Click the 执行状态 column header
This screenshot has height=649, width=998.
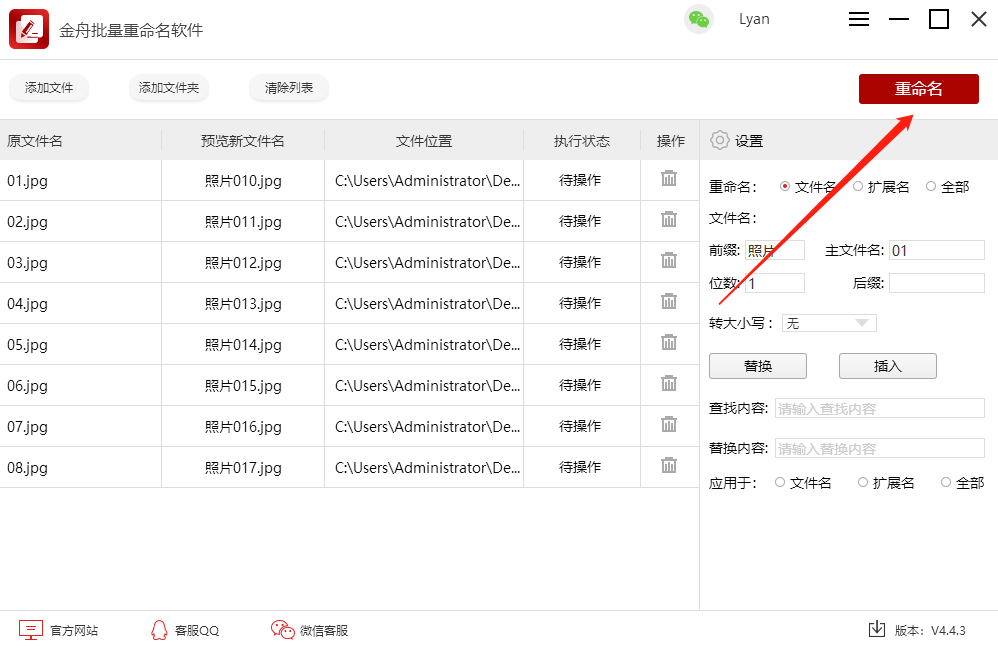coord(582,141)
